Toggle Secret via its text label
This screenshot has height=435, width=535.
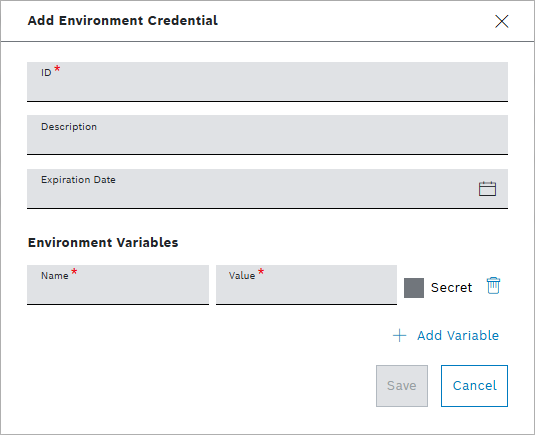coord(451,288)
